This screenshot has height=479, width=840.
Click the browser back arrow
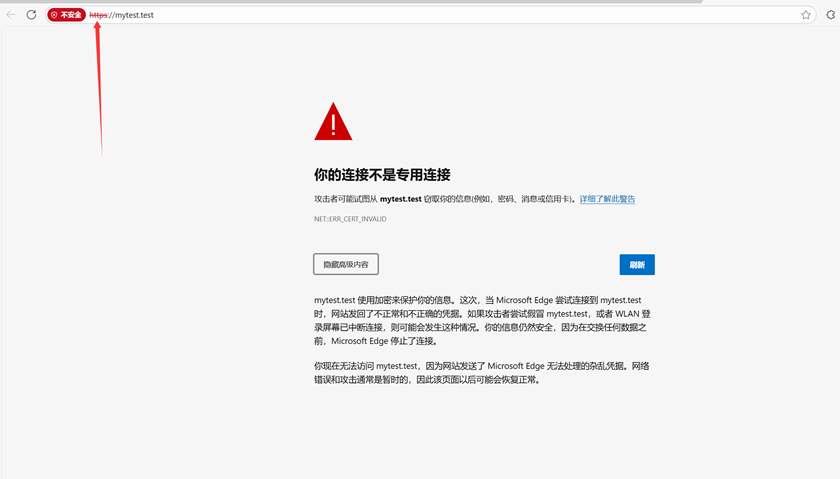[x=11, y=14]
